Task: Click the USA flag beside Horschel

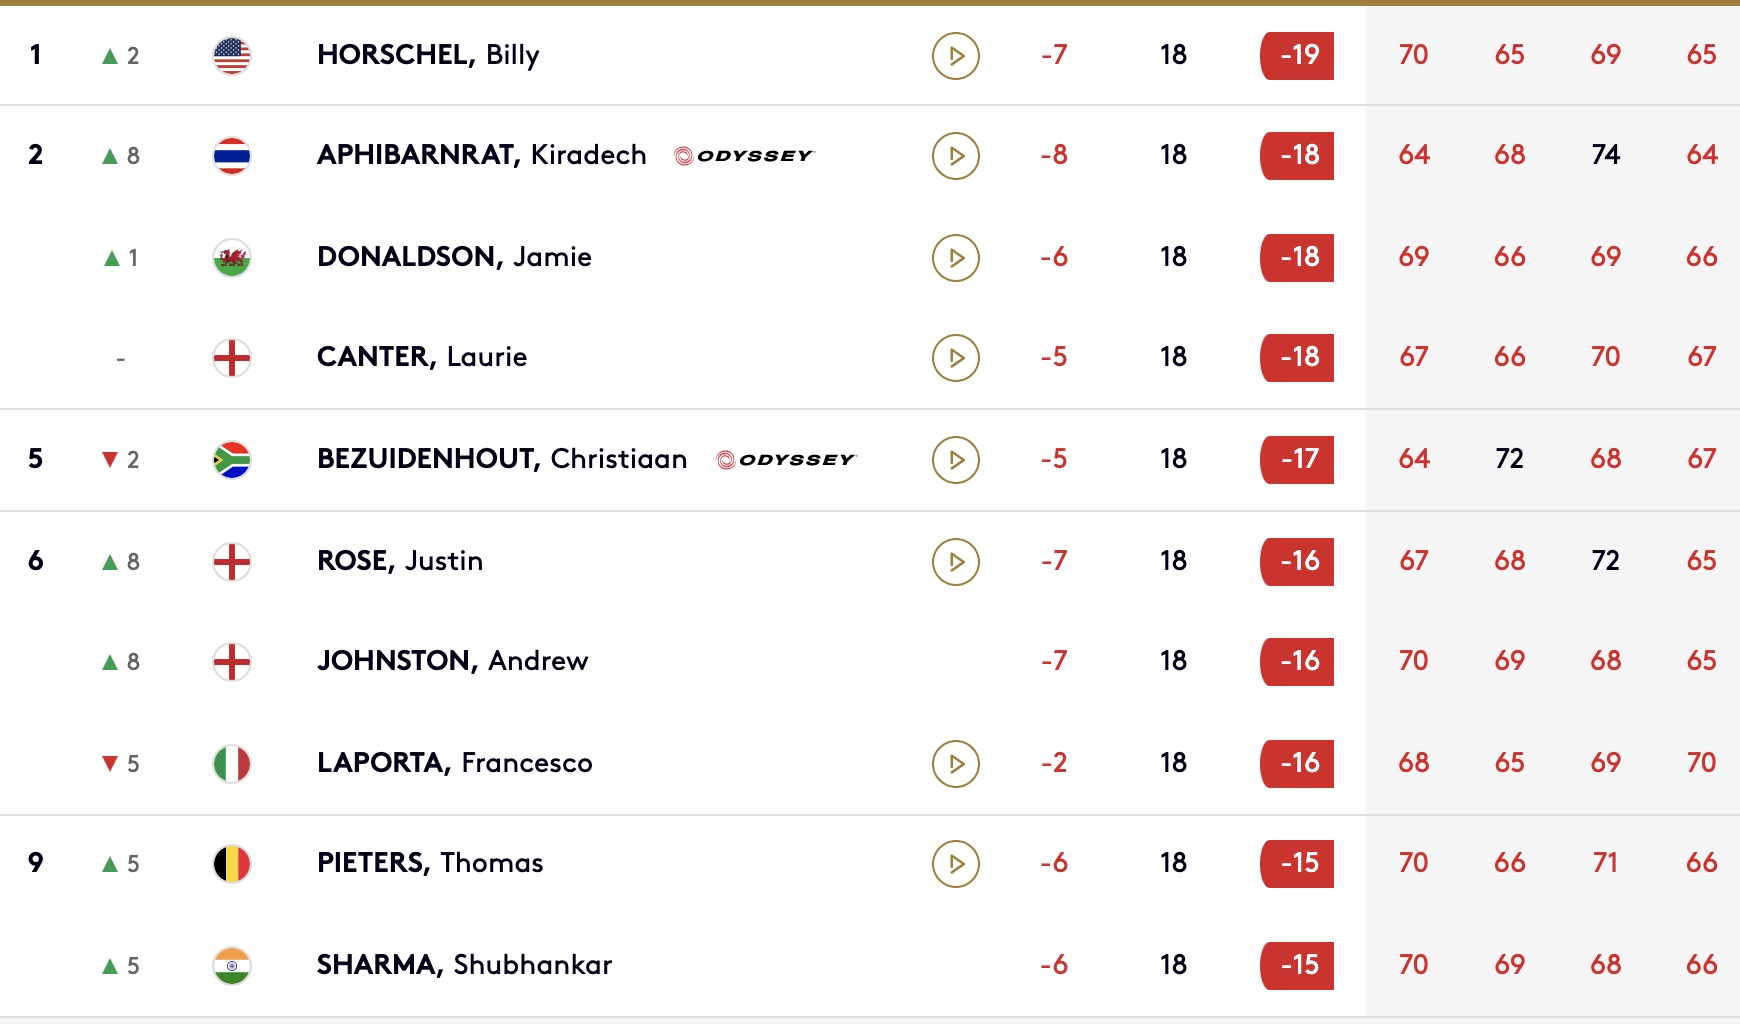Action: 232,56
